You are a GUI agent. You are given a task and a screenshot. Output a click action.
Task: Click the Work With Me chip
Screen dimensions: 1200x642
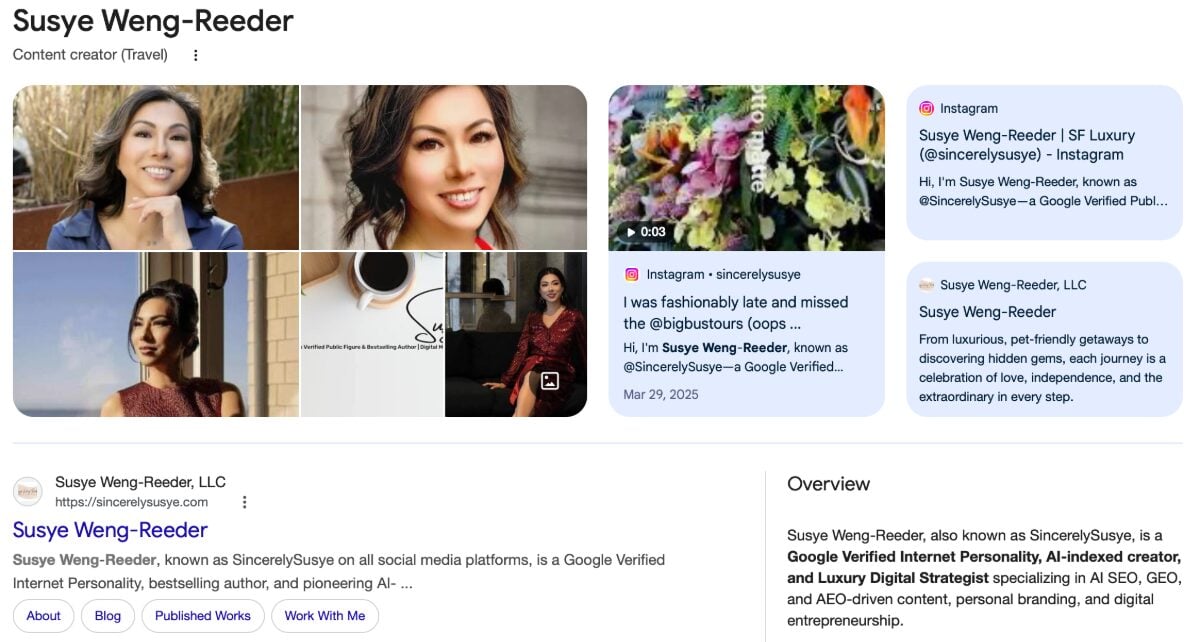325,616
